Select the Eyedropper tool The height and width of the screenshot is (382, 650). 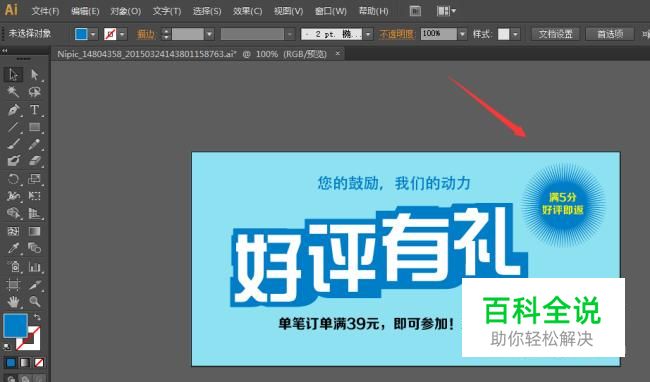pos(13,248)
